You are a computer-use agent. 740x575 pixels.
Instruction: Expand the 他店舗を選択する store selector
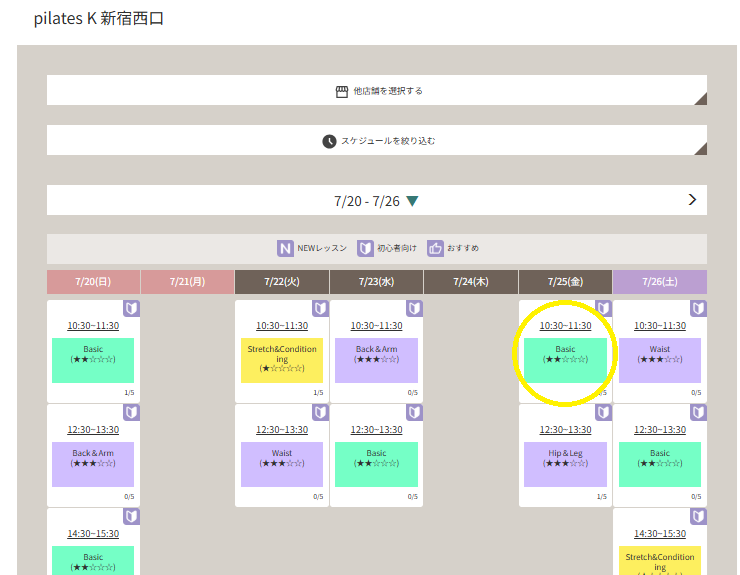coord(377,90)
